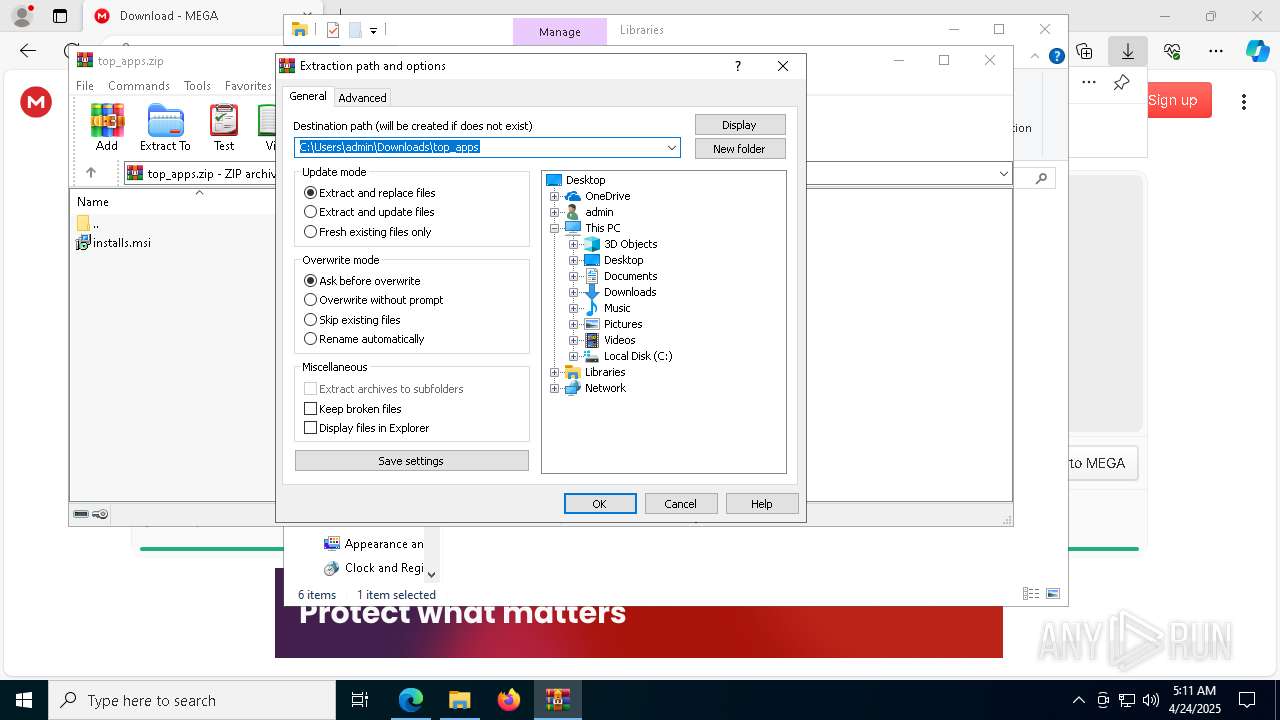
Task: Open the Windows Start menu
Action: click(24, 700)
